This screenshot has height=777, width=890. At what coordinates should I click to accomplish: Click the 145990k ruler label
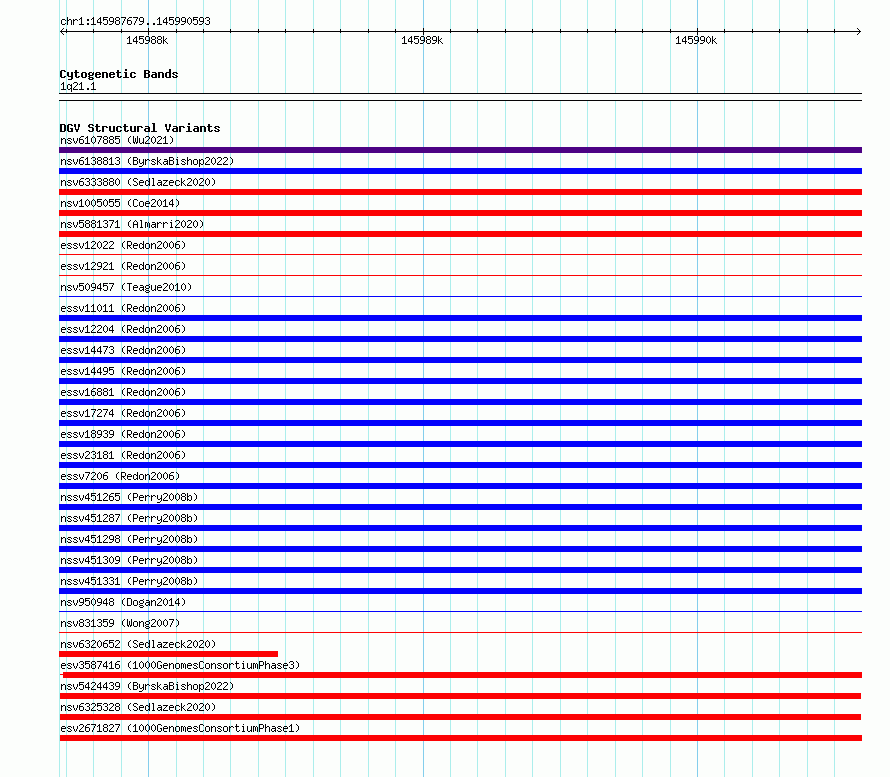(696, 40)
